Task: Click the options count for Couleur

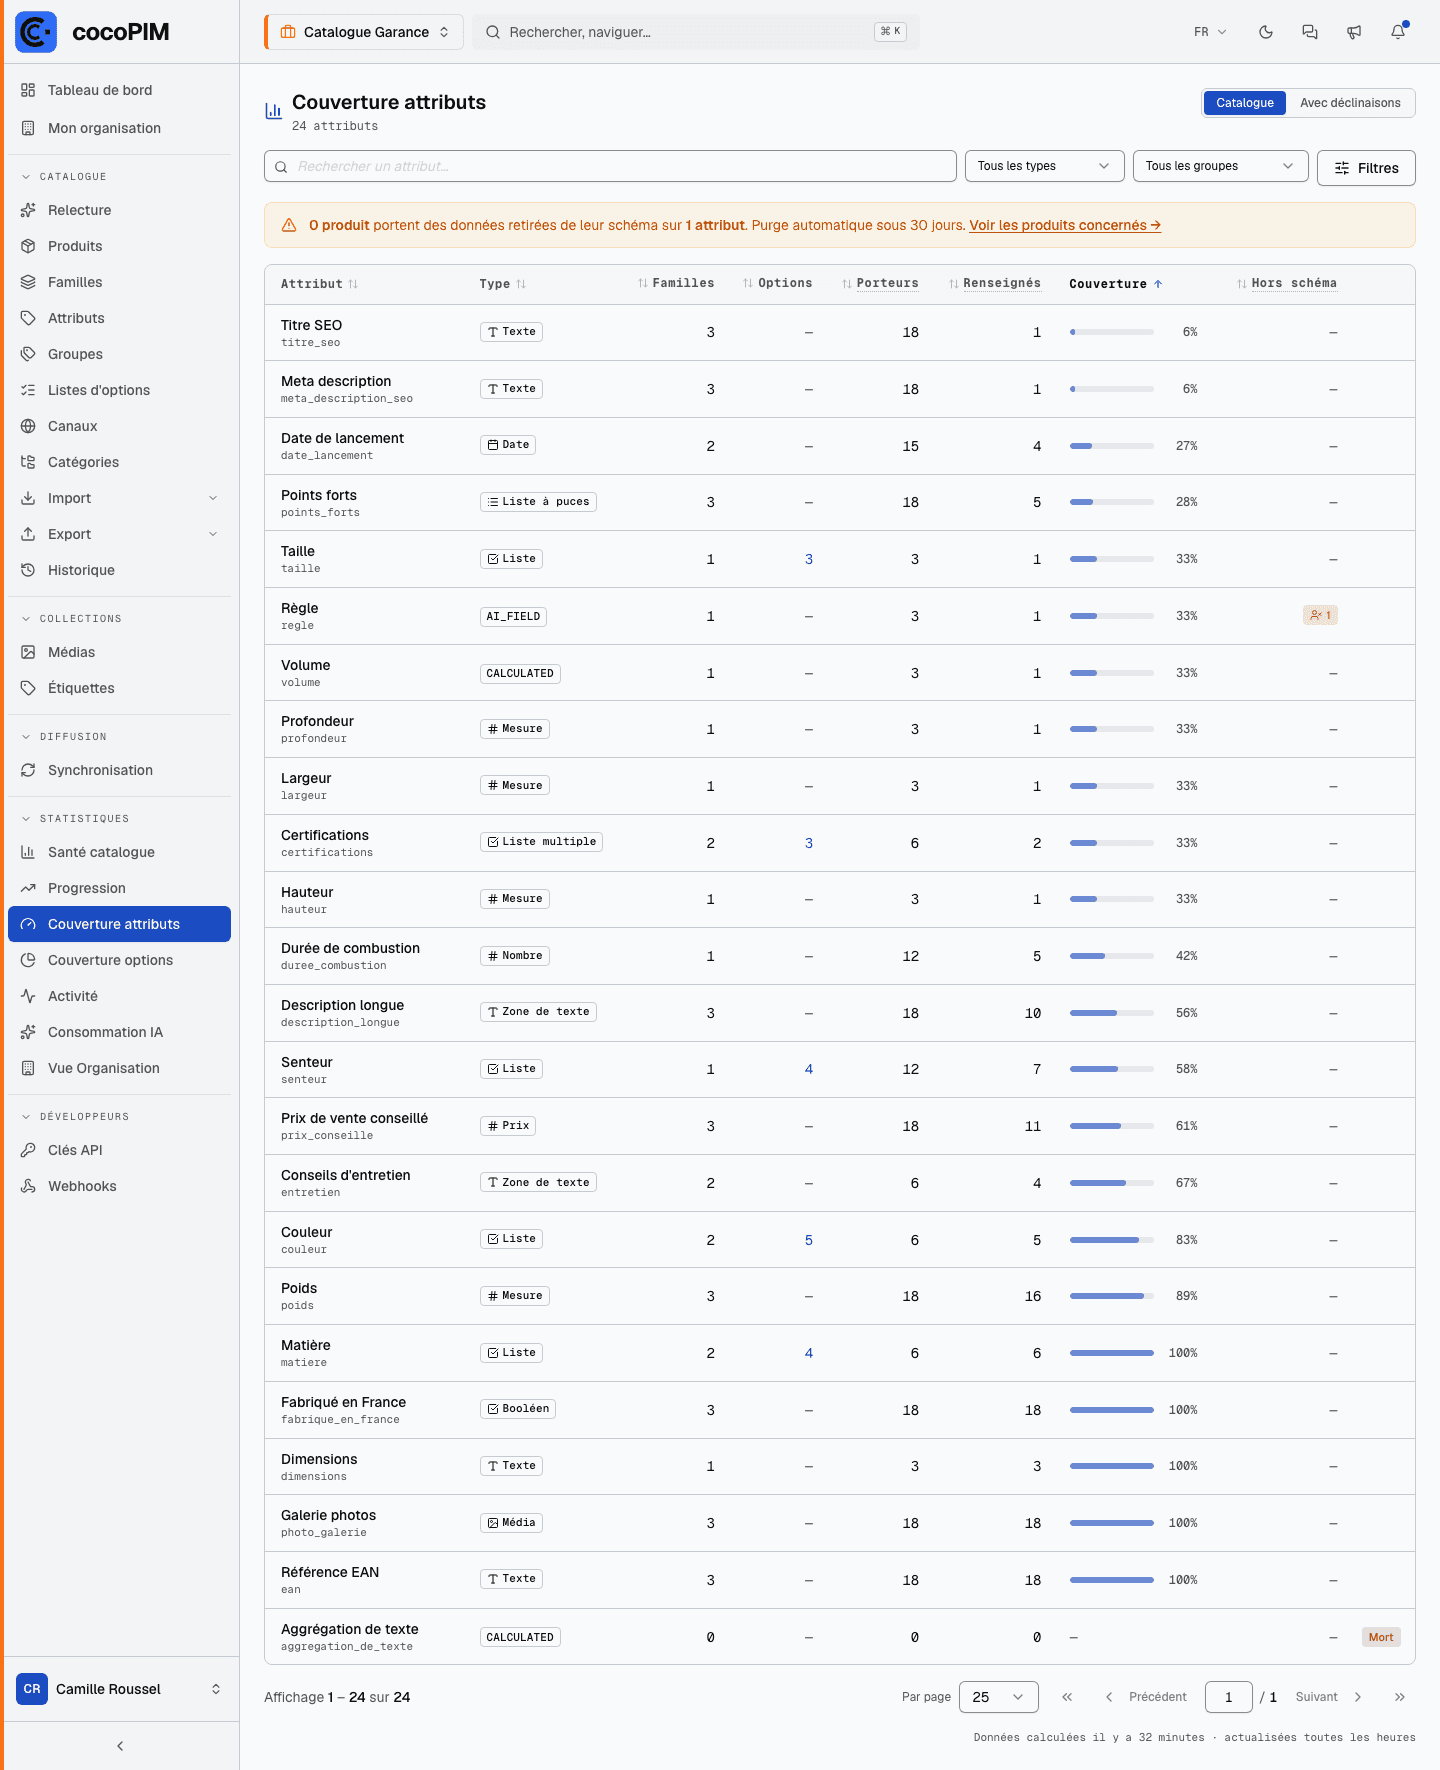Action: (809, 1240)
